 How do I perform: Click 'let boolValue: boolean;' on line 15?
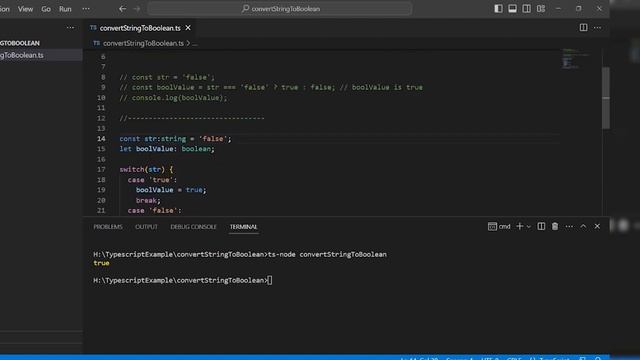point(167,149)
